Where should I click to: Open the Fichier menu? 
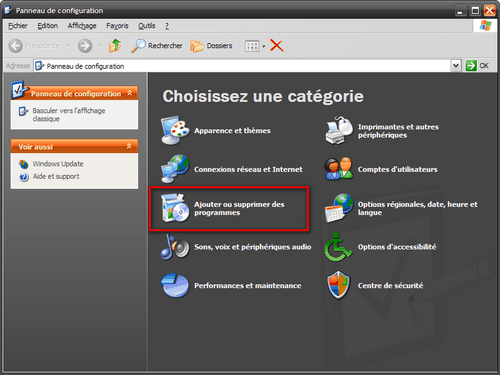coord(18,26)
